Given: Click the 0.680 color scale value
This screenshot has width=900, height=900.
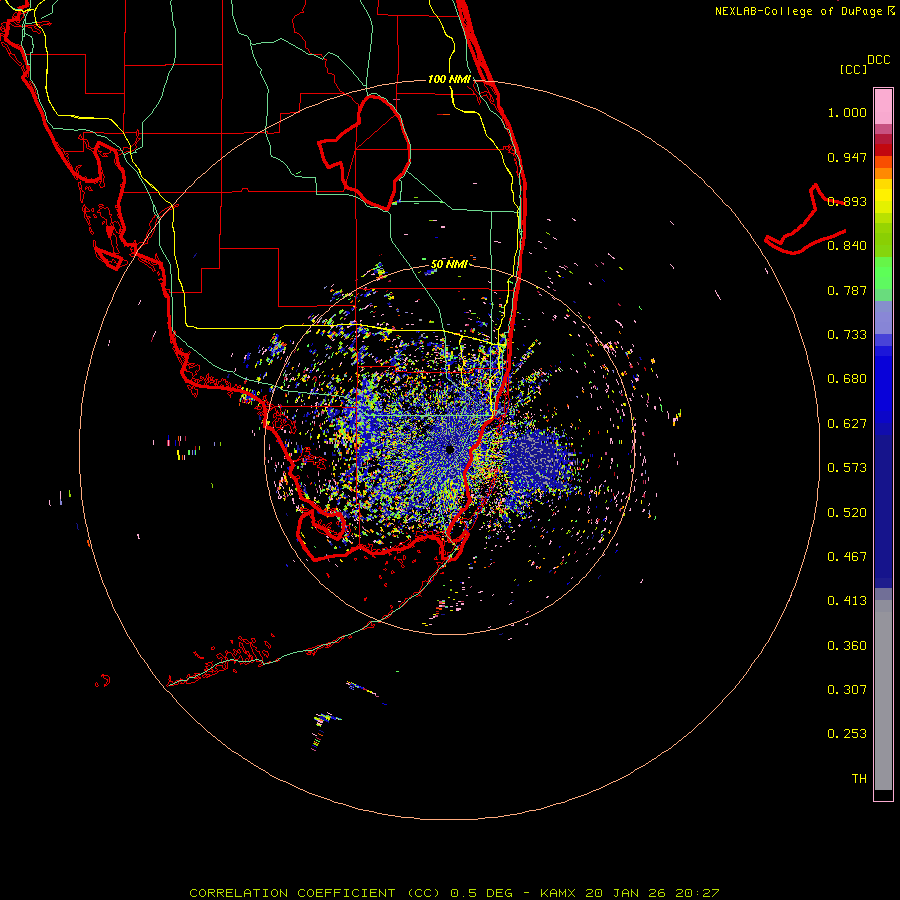Looking at the screenshot, I should [847, 379].
